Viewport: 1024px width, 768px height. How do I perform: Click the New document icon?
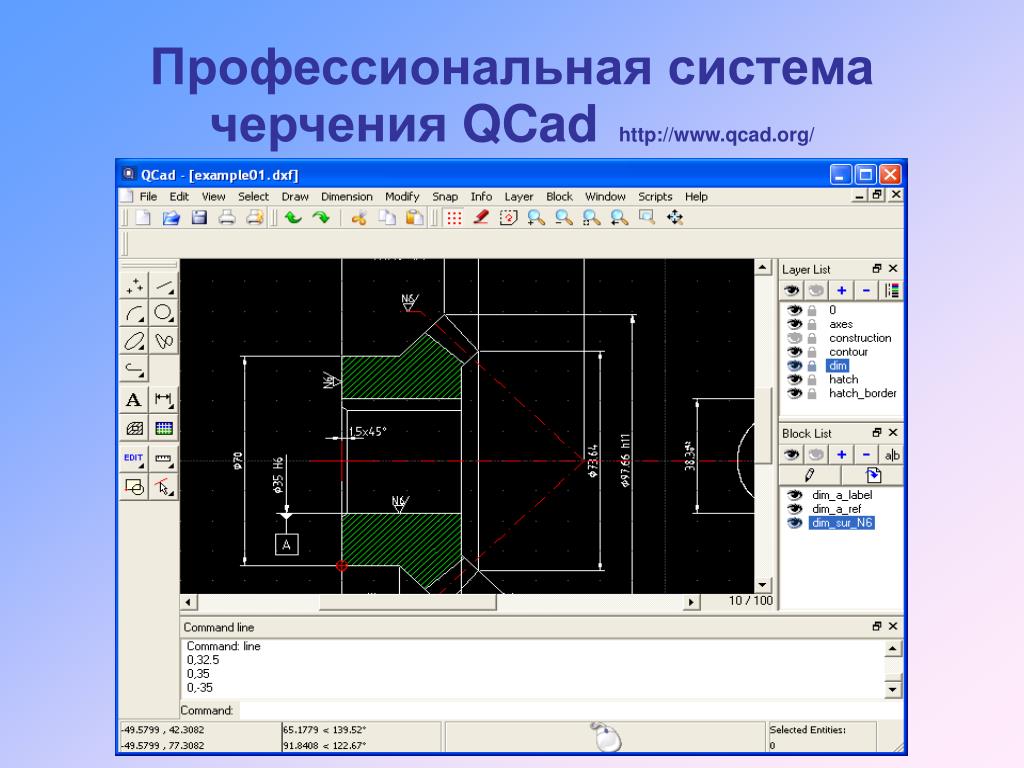pyautogui.click(x=143, y=217)
